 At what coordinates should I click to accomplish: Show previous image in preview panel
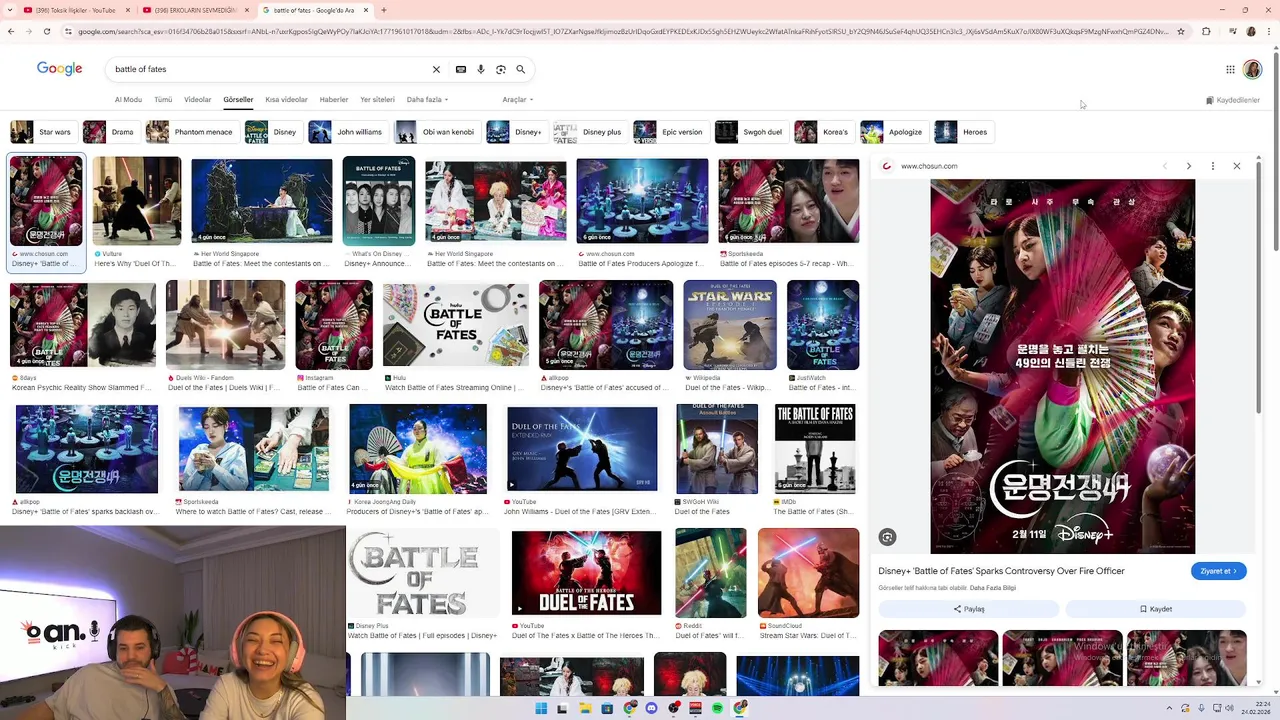1165,166
